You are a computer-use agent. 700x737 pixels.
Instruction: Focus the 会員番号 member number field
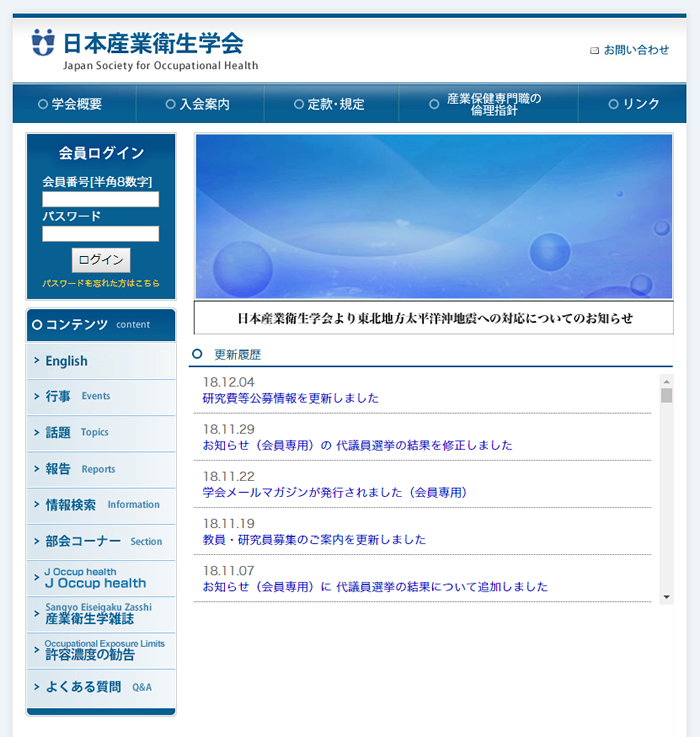click(x=101, y=199)
